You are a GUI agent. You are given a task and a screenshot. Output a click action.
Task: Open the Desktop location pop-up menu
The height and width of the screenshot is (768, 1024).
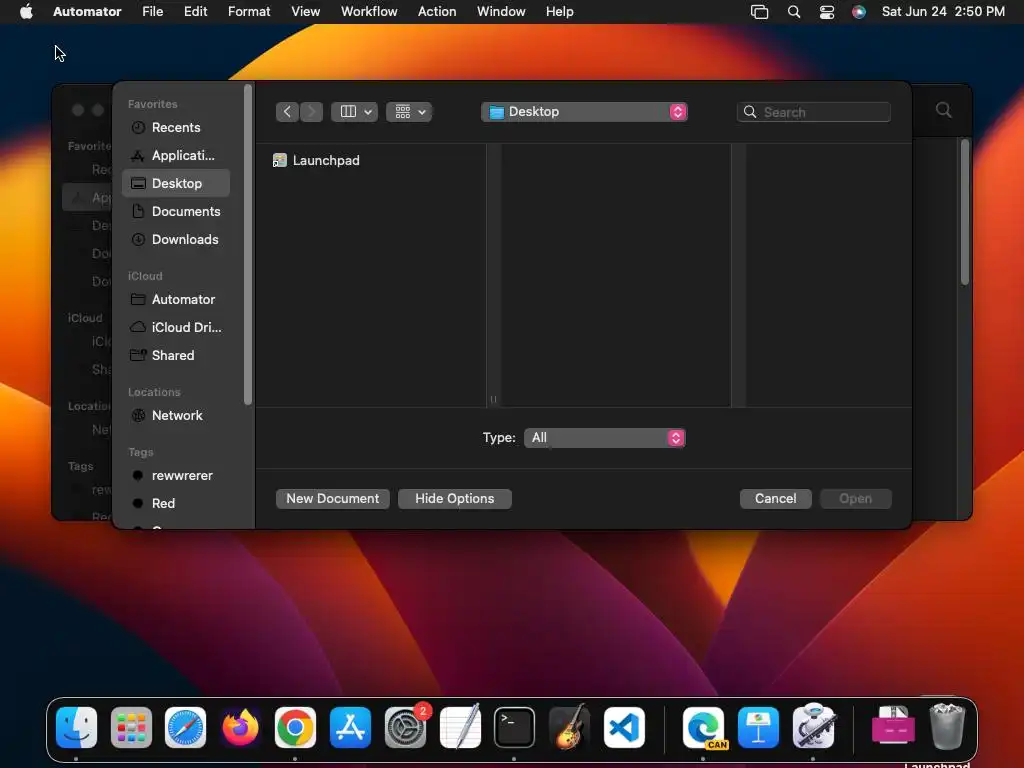[584, 112]
